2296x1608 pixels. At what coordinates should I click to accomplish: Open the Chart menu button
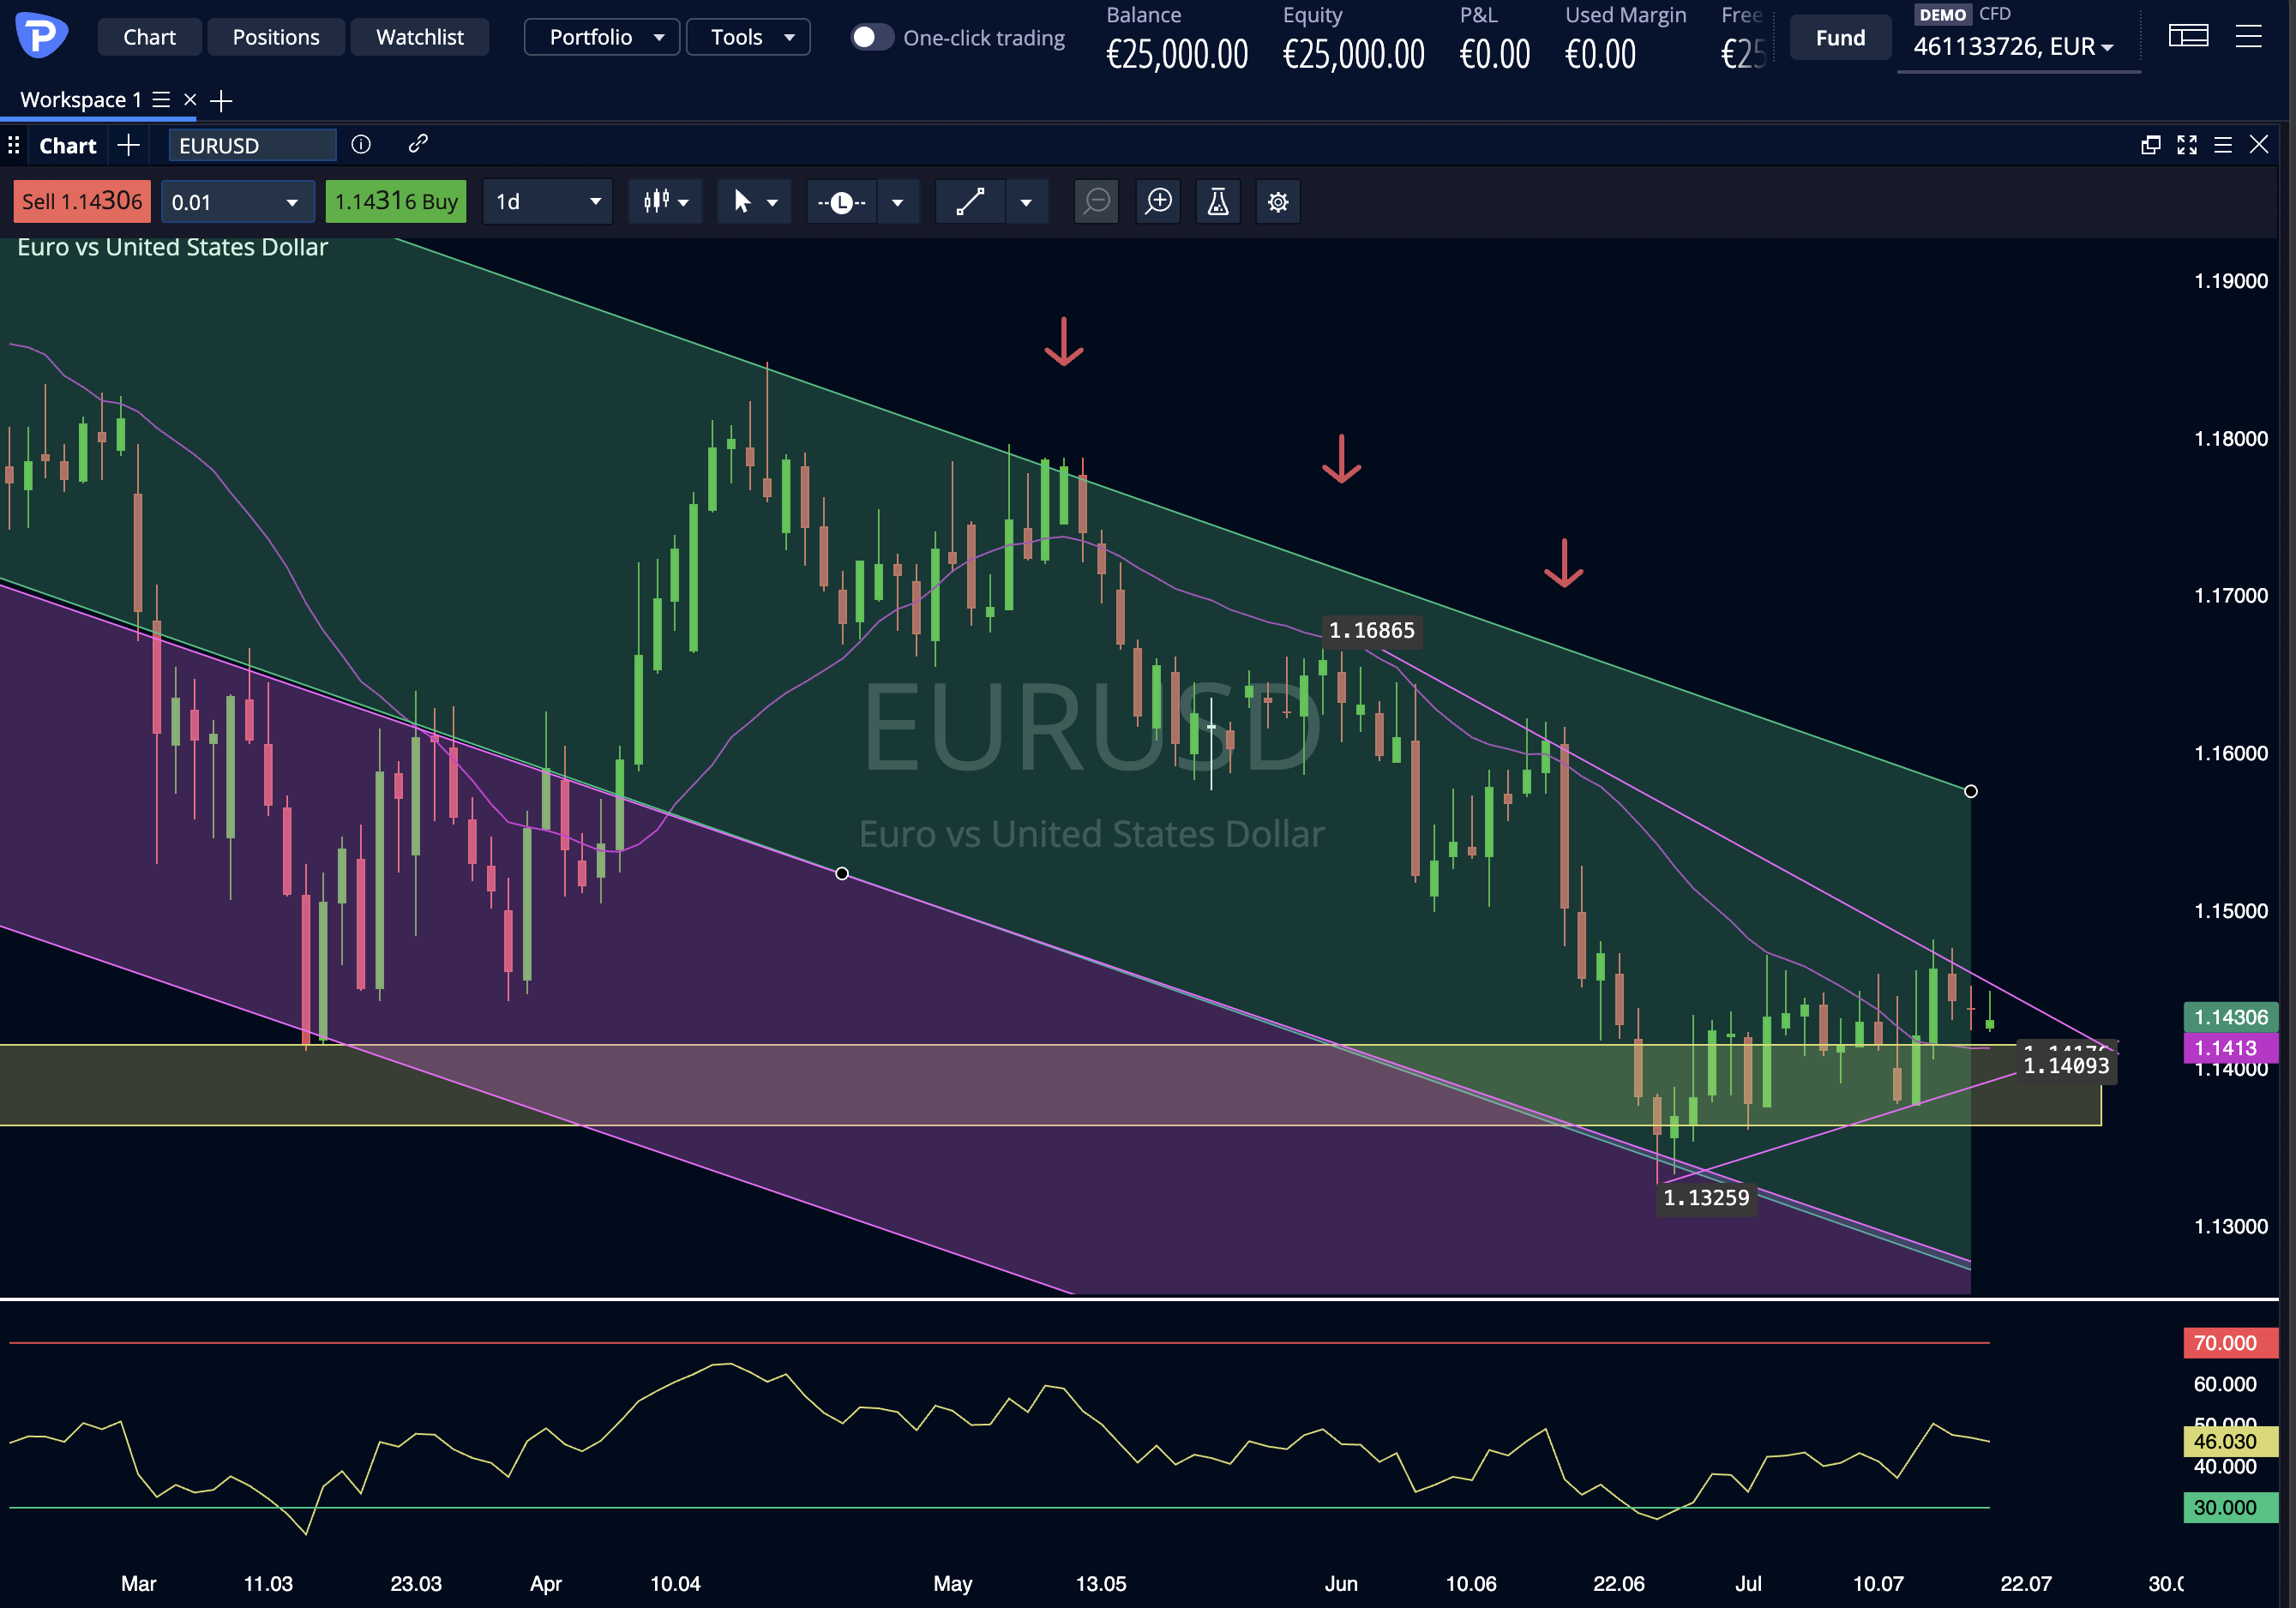point(149,37)
